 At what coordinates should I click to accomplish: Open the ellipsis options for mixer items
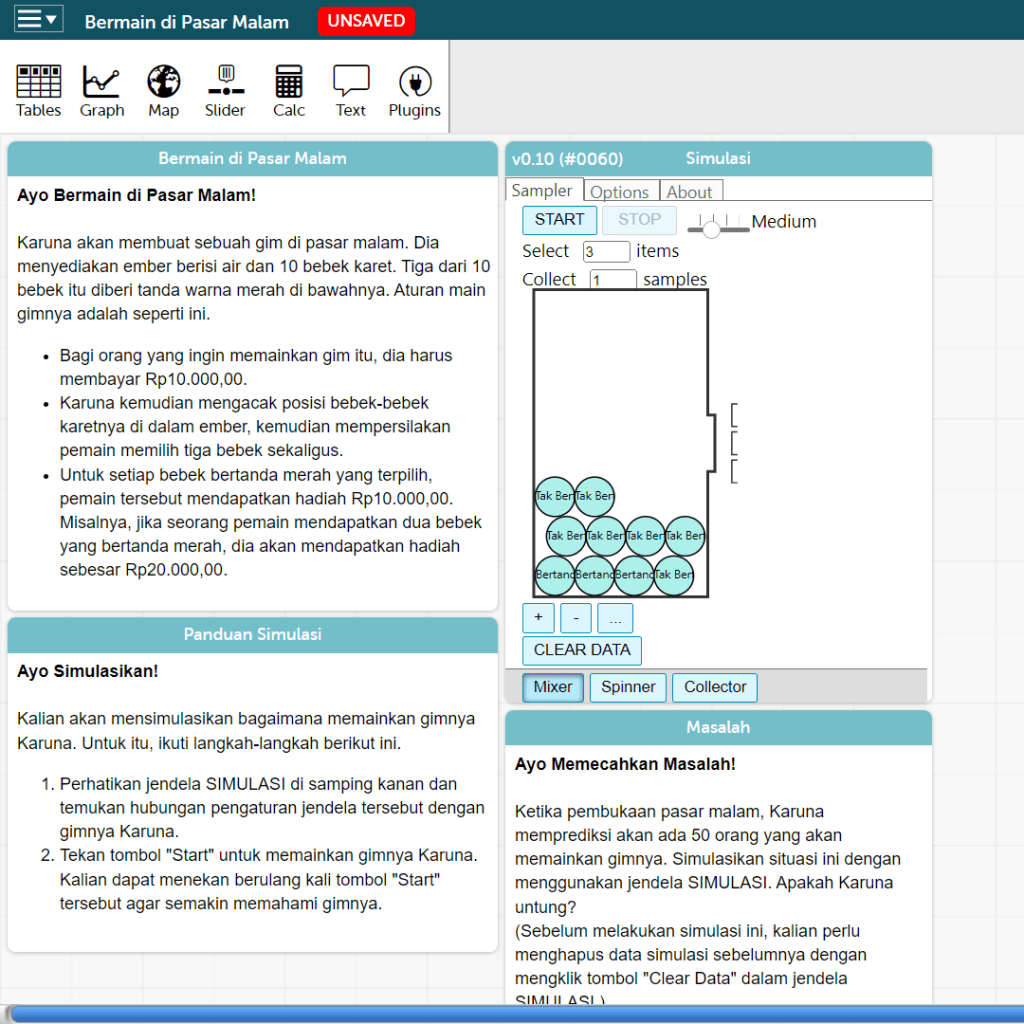(x=615, y=618)
